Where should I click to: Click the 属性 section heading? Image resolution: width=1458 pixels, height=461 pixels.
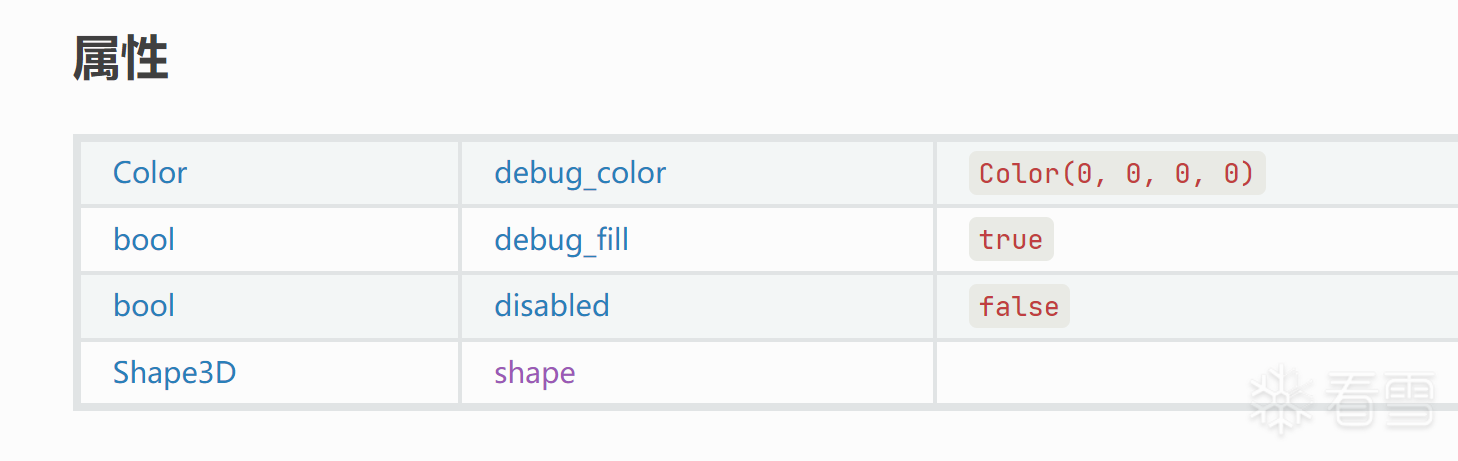pos(121,59)
